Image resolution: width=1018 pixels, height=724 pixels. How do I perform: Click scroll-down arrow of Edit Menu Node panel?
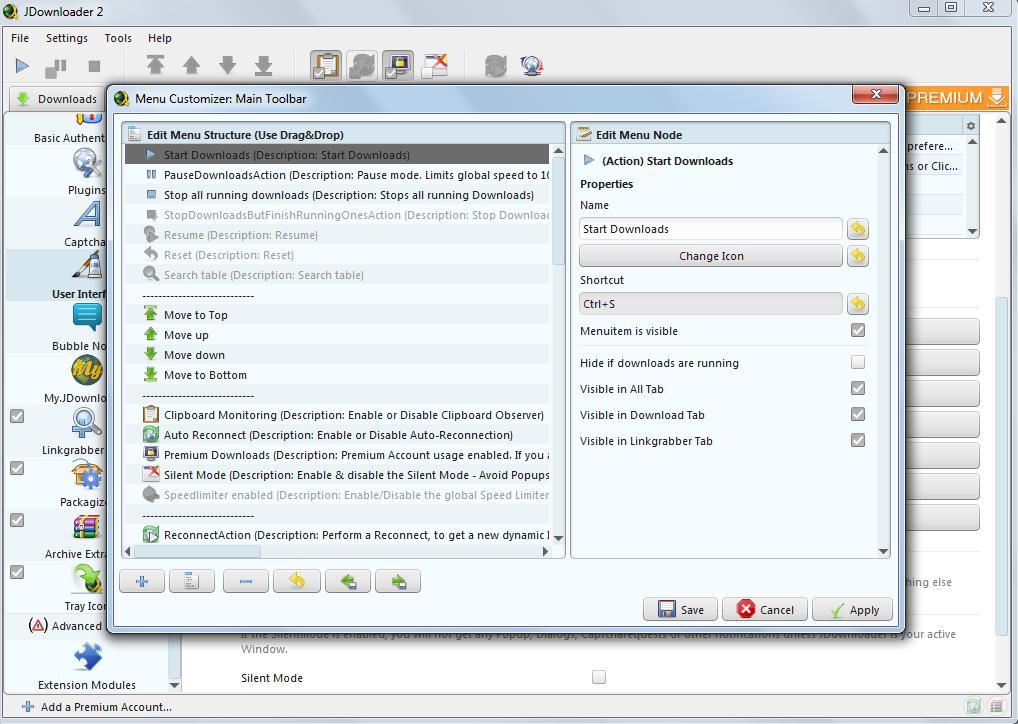coord(883,551)
